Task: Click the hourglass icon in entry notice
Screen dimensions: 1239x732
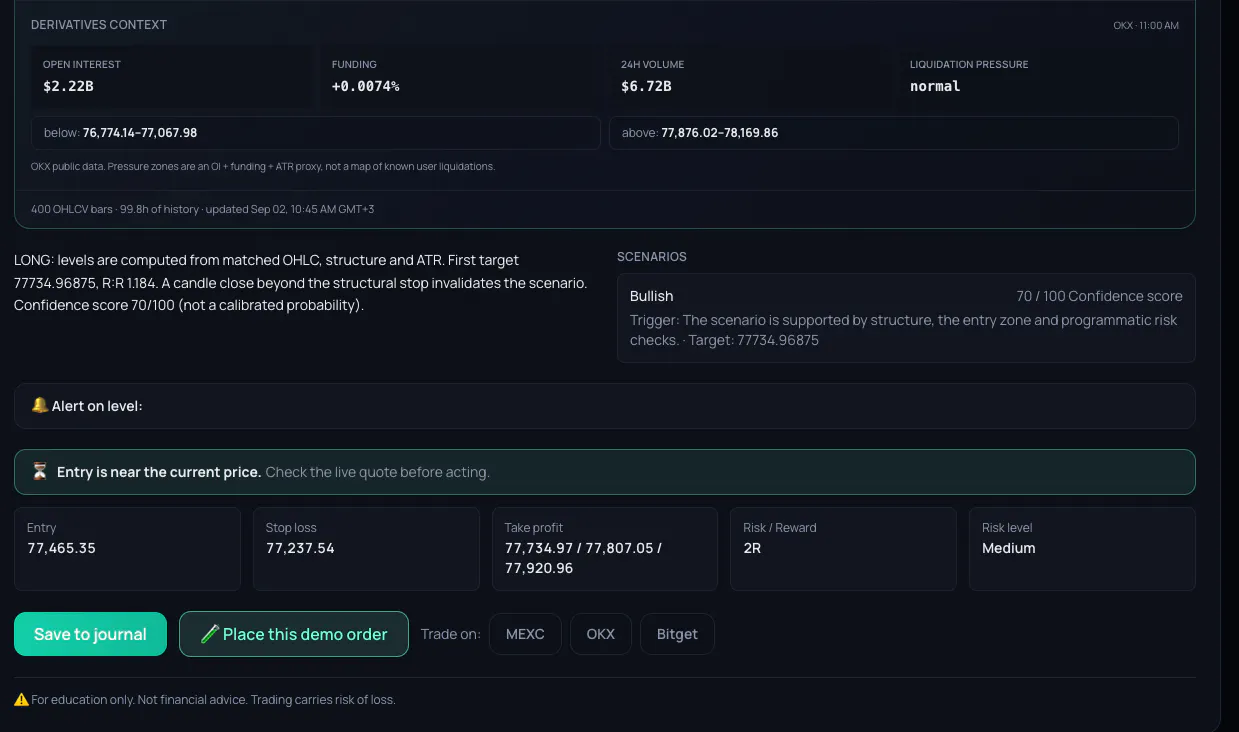Action: (x=40, y=472)
